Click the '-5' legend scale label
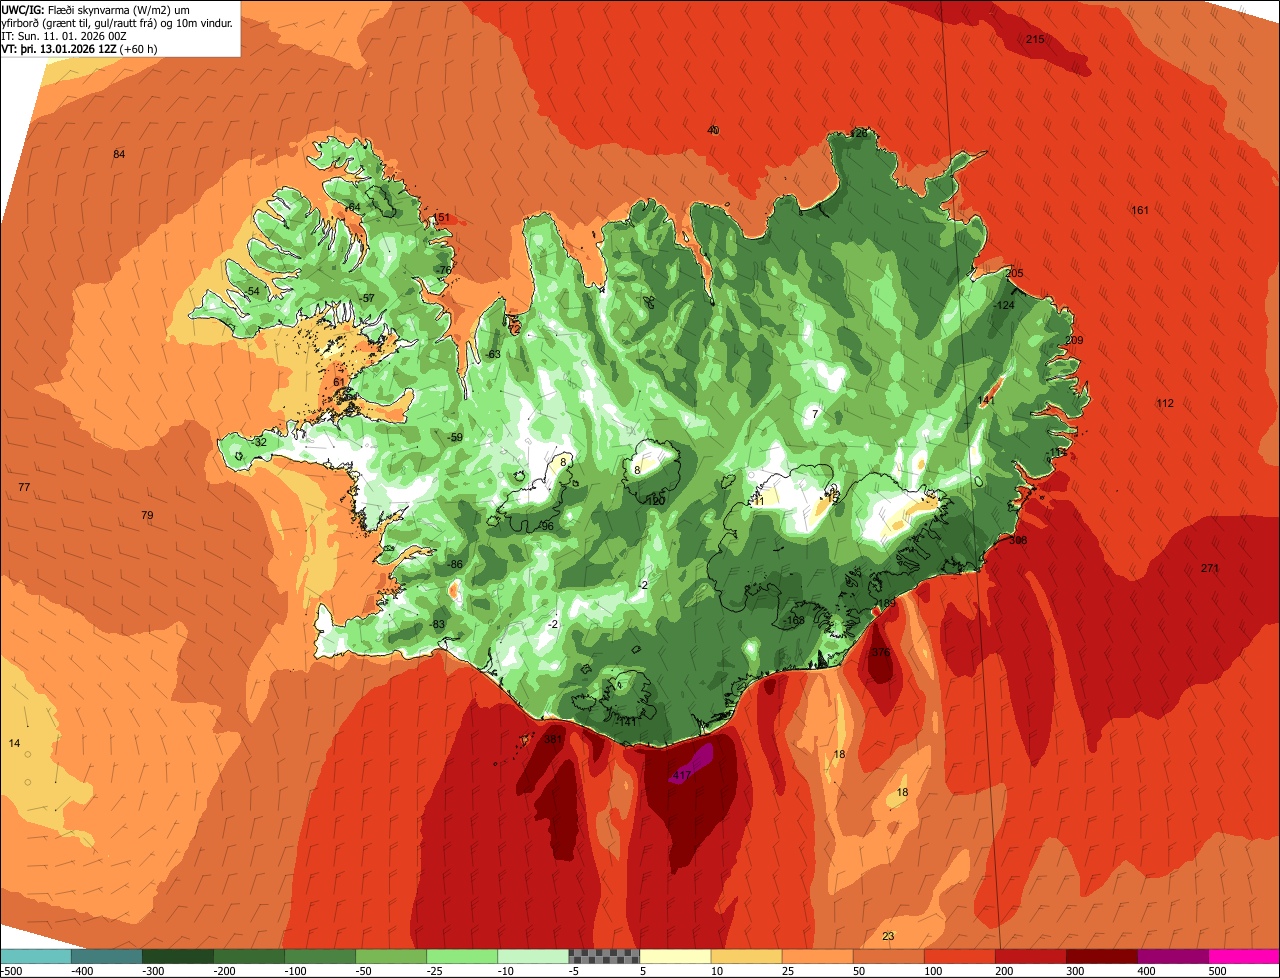The image size is (1280, 978). 576,971
